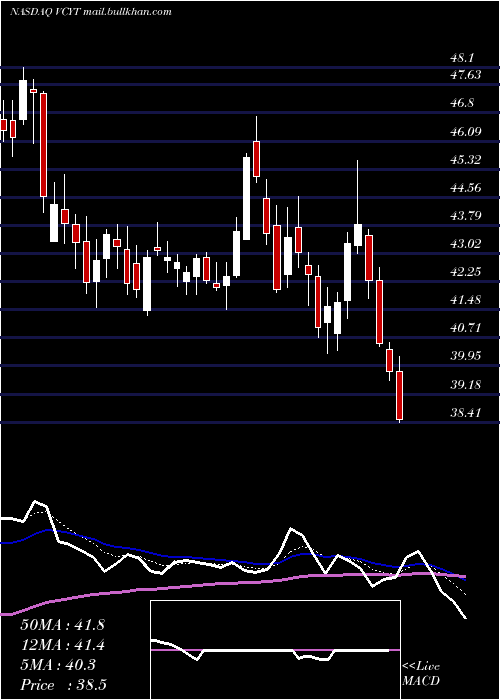Click the 39.95 price level label
Image resolution: width=500 pixels, height=700 pixels.
pos(465,356)
